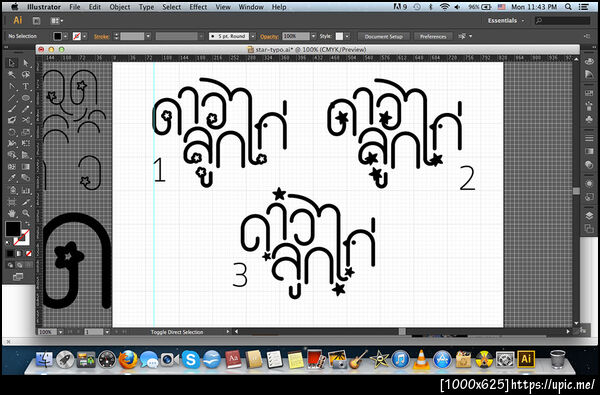Click the horizontal scrollbar of the document
Viewport: 600px width, 395px height.
[x=402, y=331]
